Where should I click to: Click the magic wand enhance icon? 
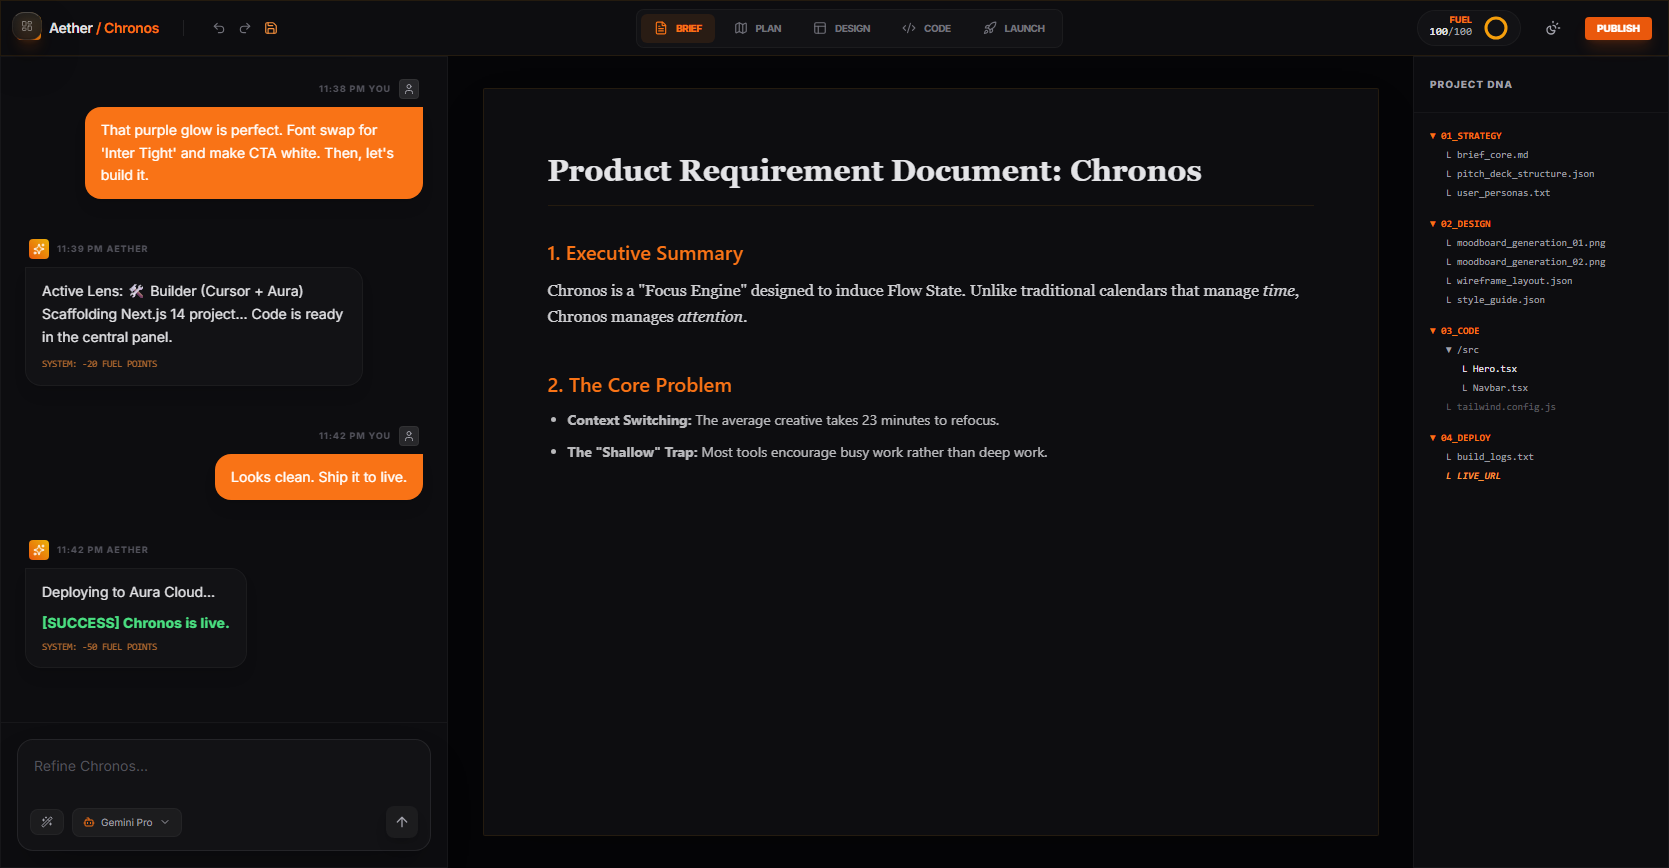click(47, 822)
